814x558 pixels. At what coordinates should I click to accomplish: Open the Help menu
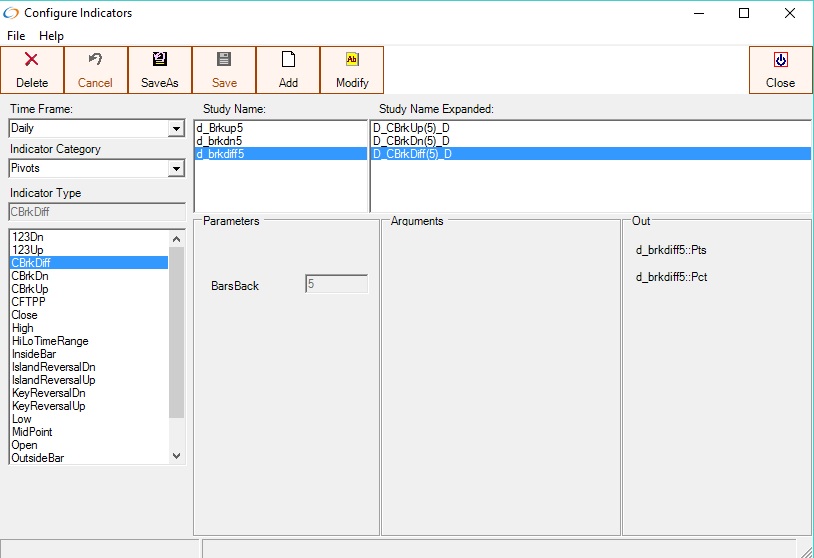pos(51,36)
